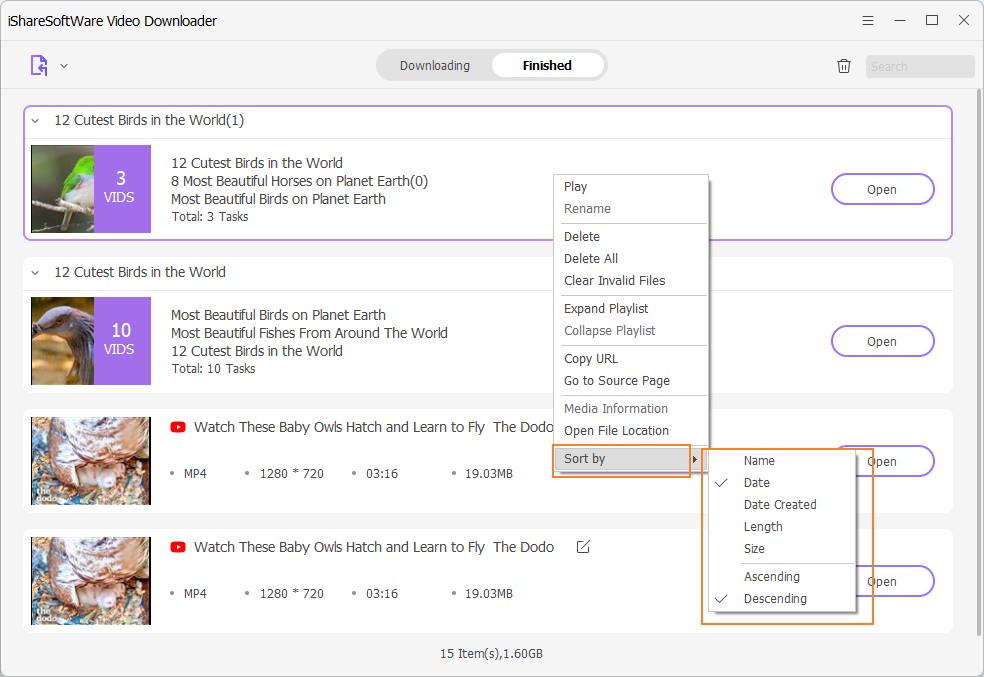Open the Sort by submenu entry
The width and height of the screenshot is (984, 677).
631,459
